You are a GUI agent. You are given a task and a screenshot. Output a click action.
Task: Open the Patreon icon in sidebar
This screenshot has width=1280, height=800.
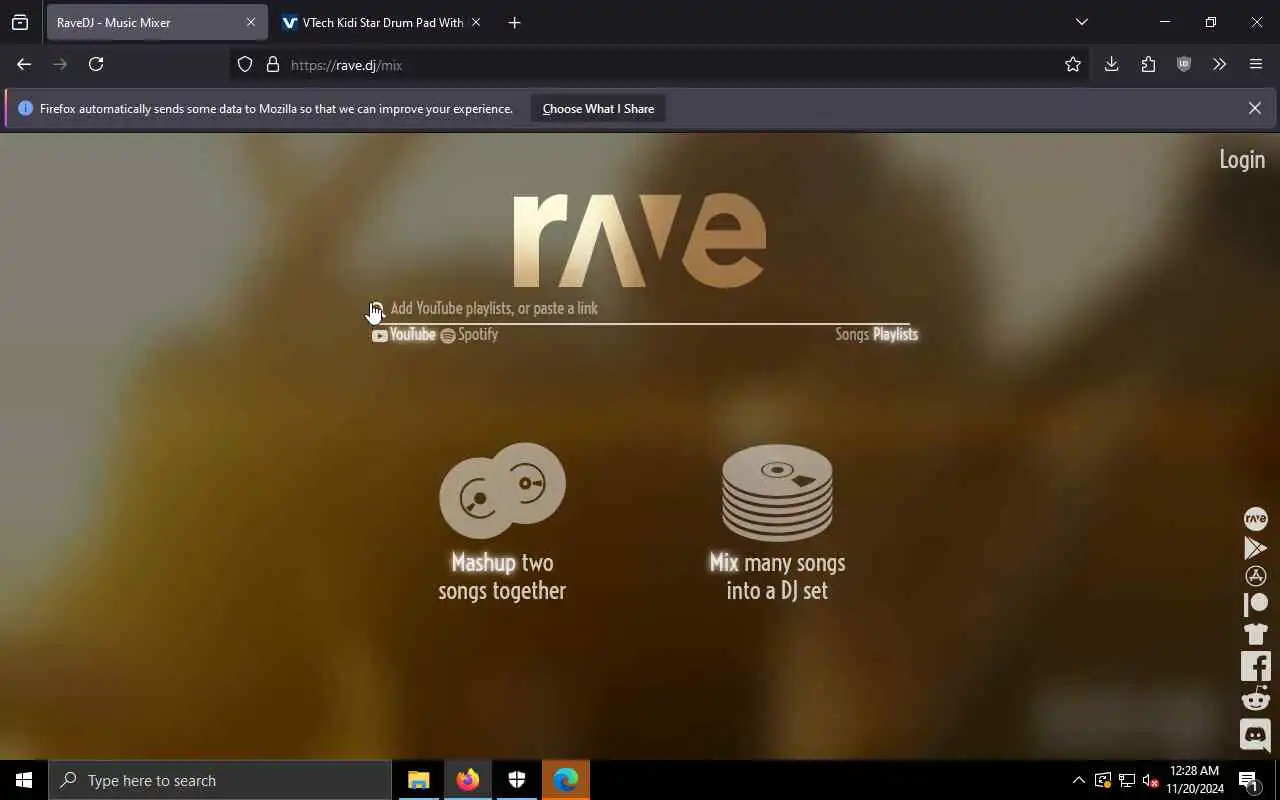[1255, 604]
